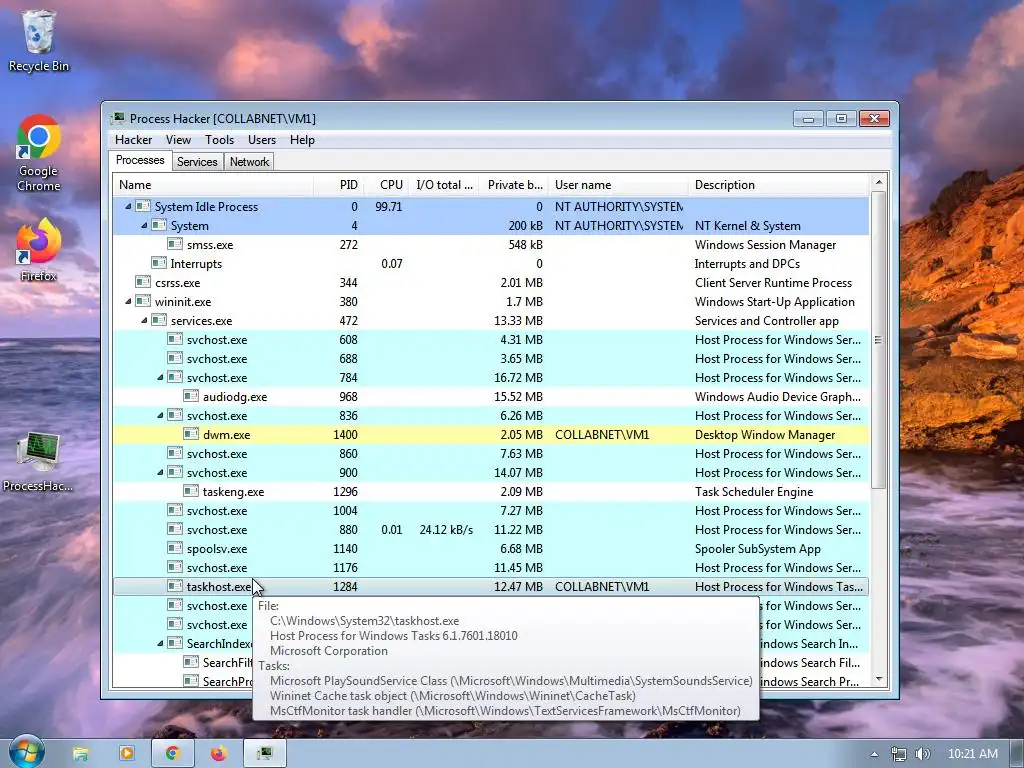Image resolution: width=1024 pixels, height=768 pixels.
Task: Click icon of svchost.exe PID 608
Action: tap(174, 339)
